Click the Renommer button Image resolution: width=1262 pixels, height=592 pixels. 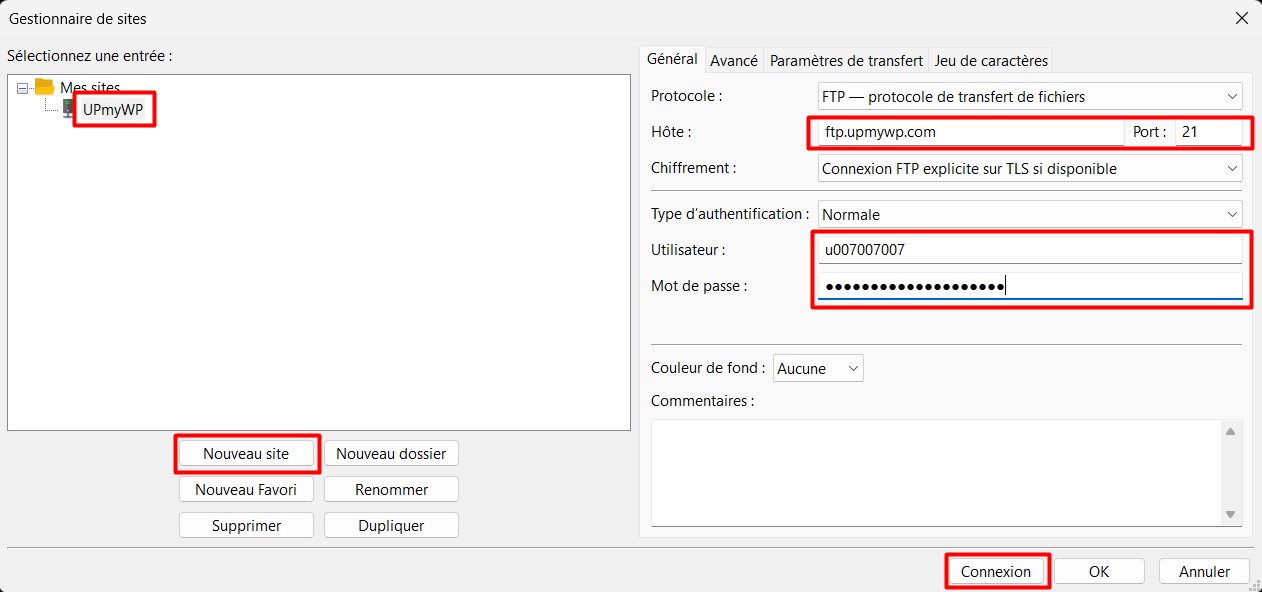(391, 489)
